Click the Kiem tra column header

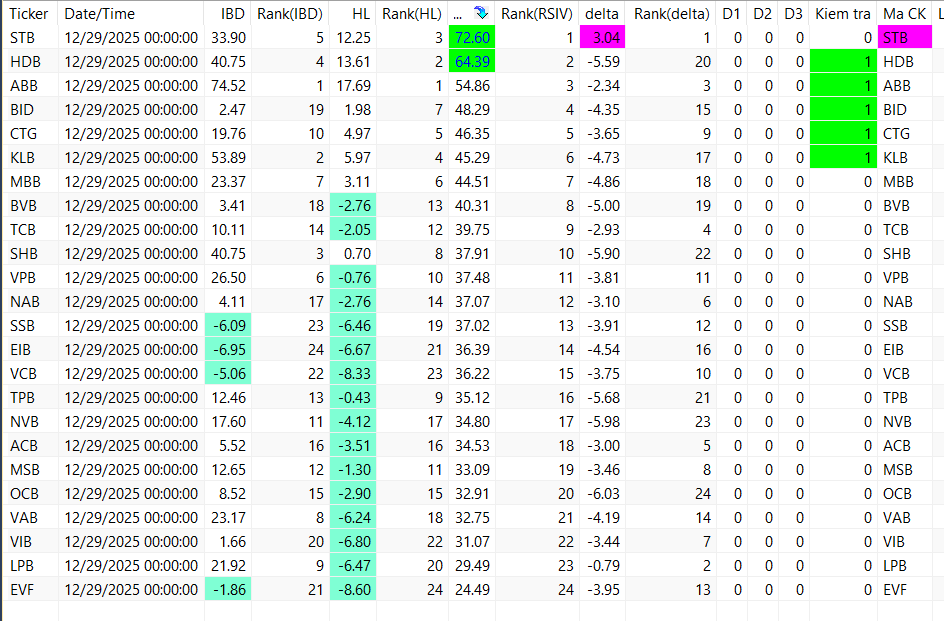click(x=843, y=13)
